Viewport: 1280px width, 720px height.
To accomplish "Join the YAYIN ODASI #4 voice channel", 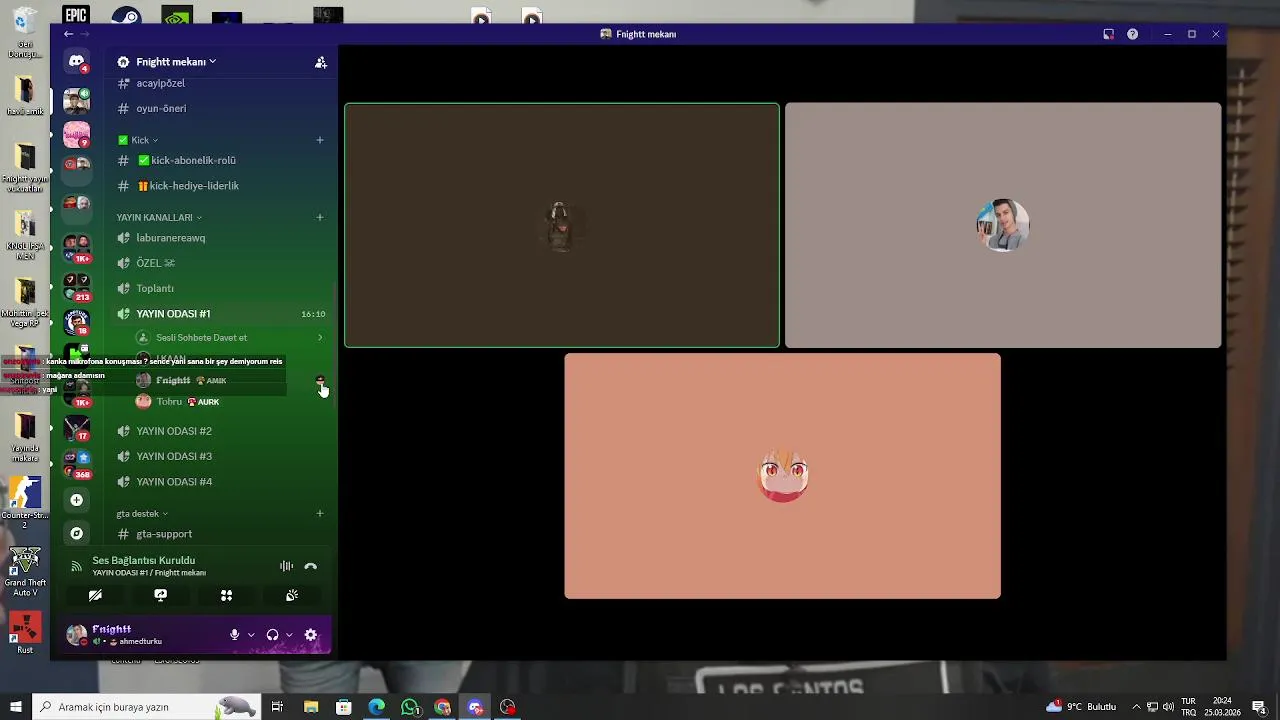I will 174,482.
